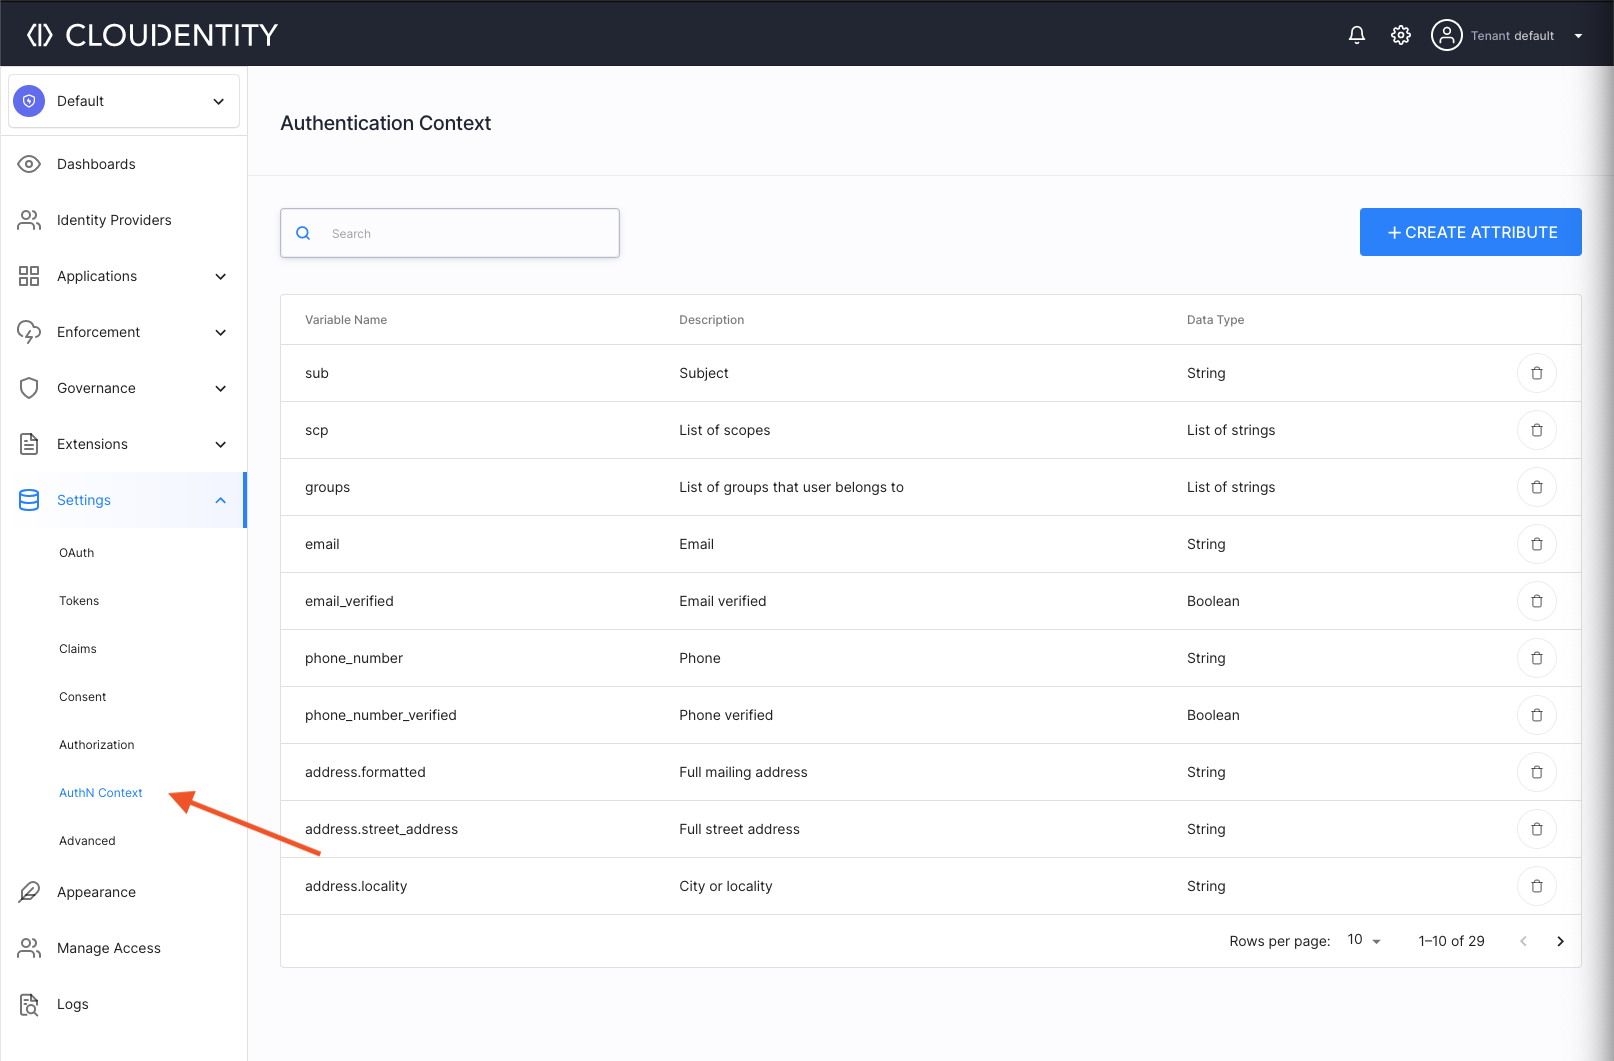
Task: Delete the address.street_address attribute
Action: [x=1537, y=829]
